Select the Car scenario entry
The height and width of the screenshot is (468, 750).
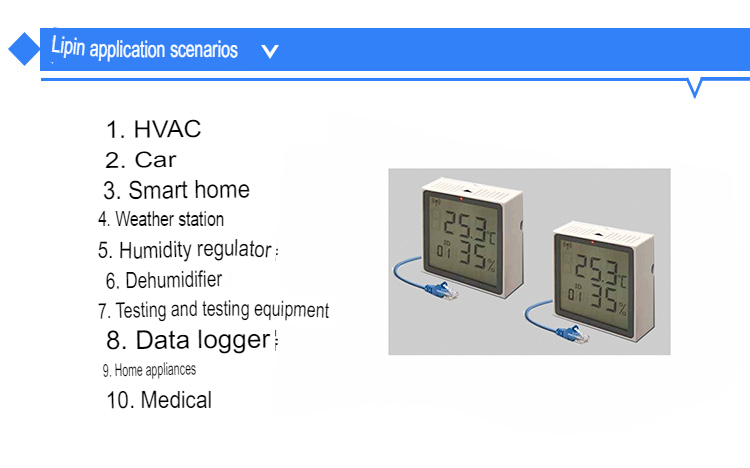141,160
